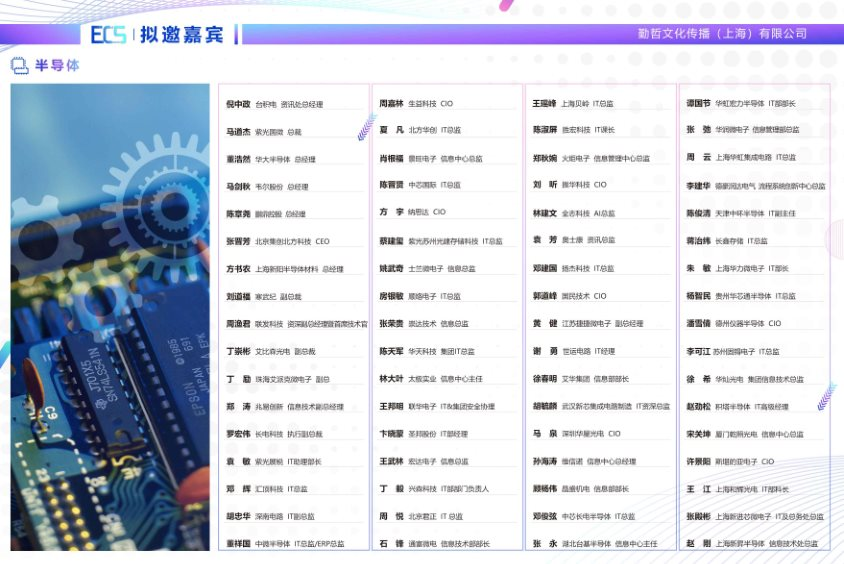
Task: Select the 丁崇彬 艾比森光电 row
Action: tap(271, 351)
